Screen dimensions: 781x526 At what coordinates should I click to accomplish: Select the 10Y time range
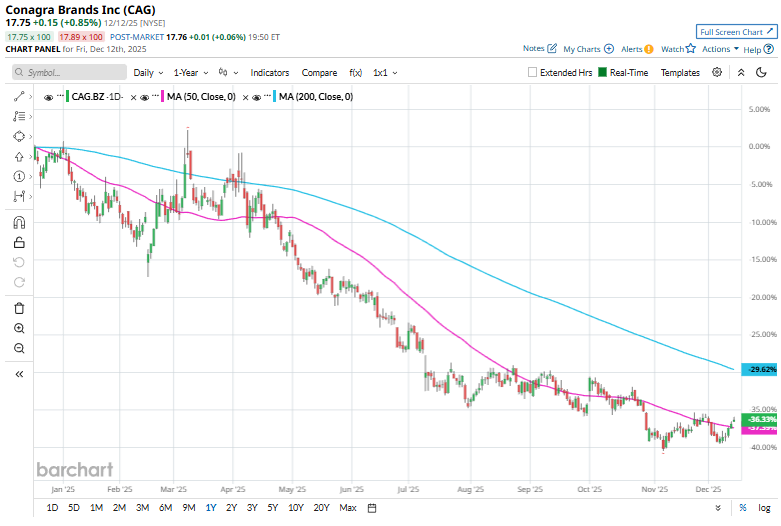tap(296, 508)
